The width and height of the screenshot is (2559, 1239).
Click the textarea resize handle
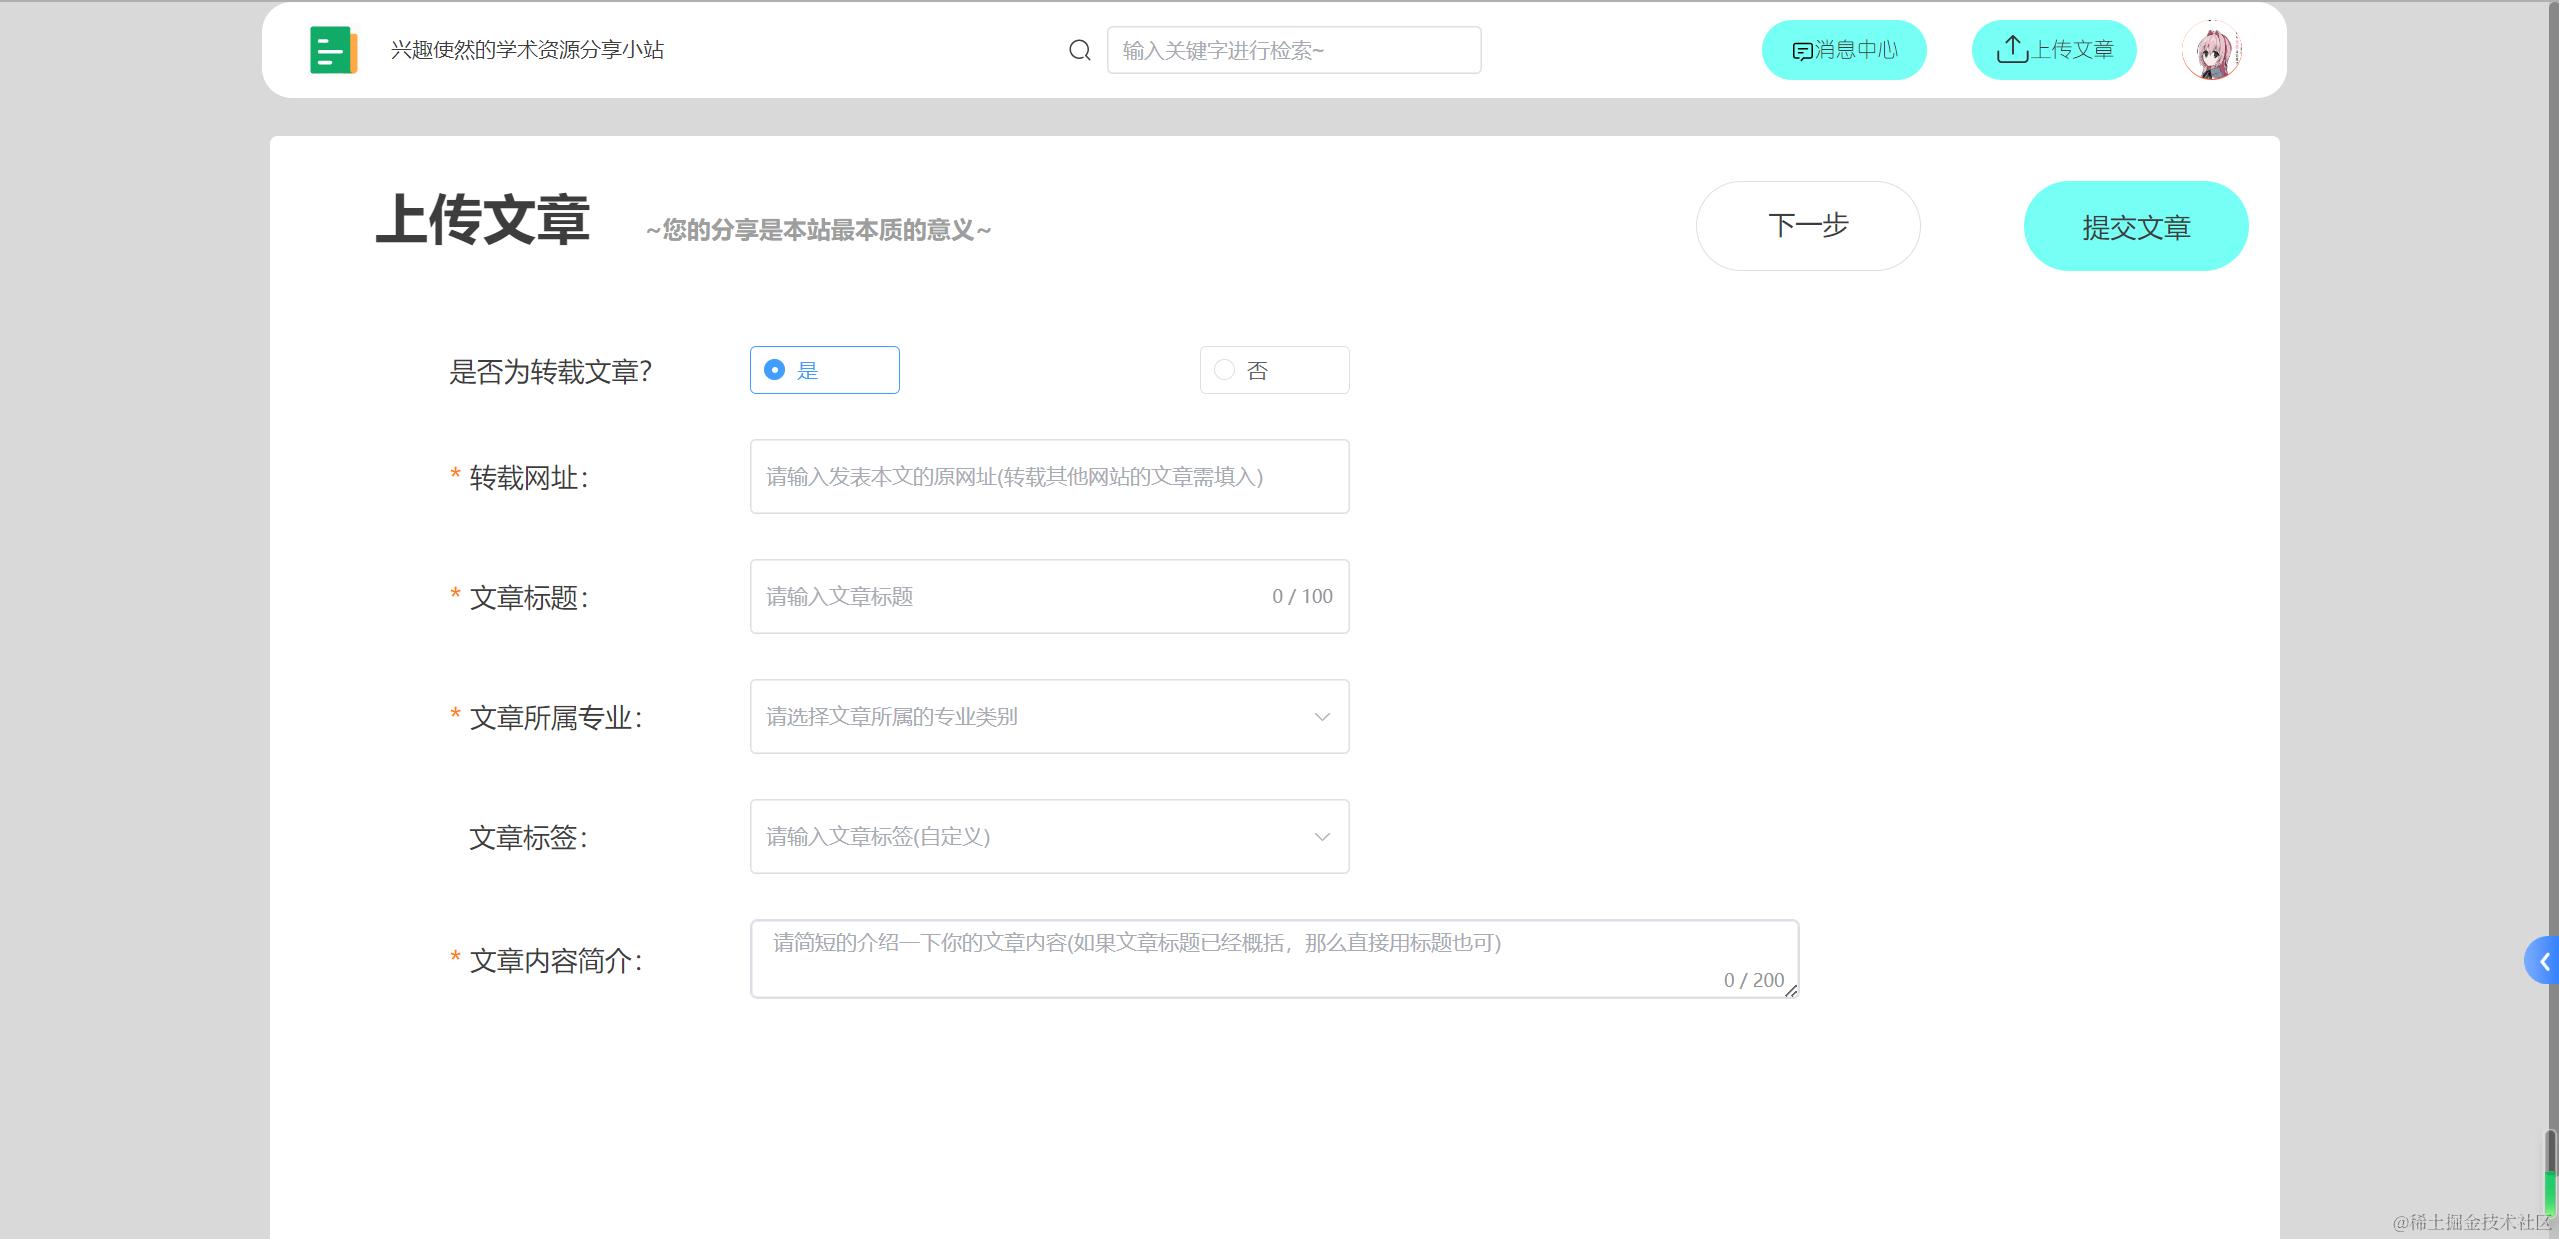(x=1790, y=992)
